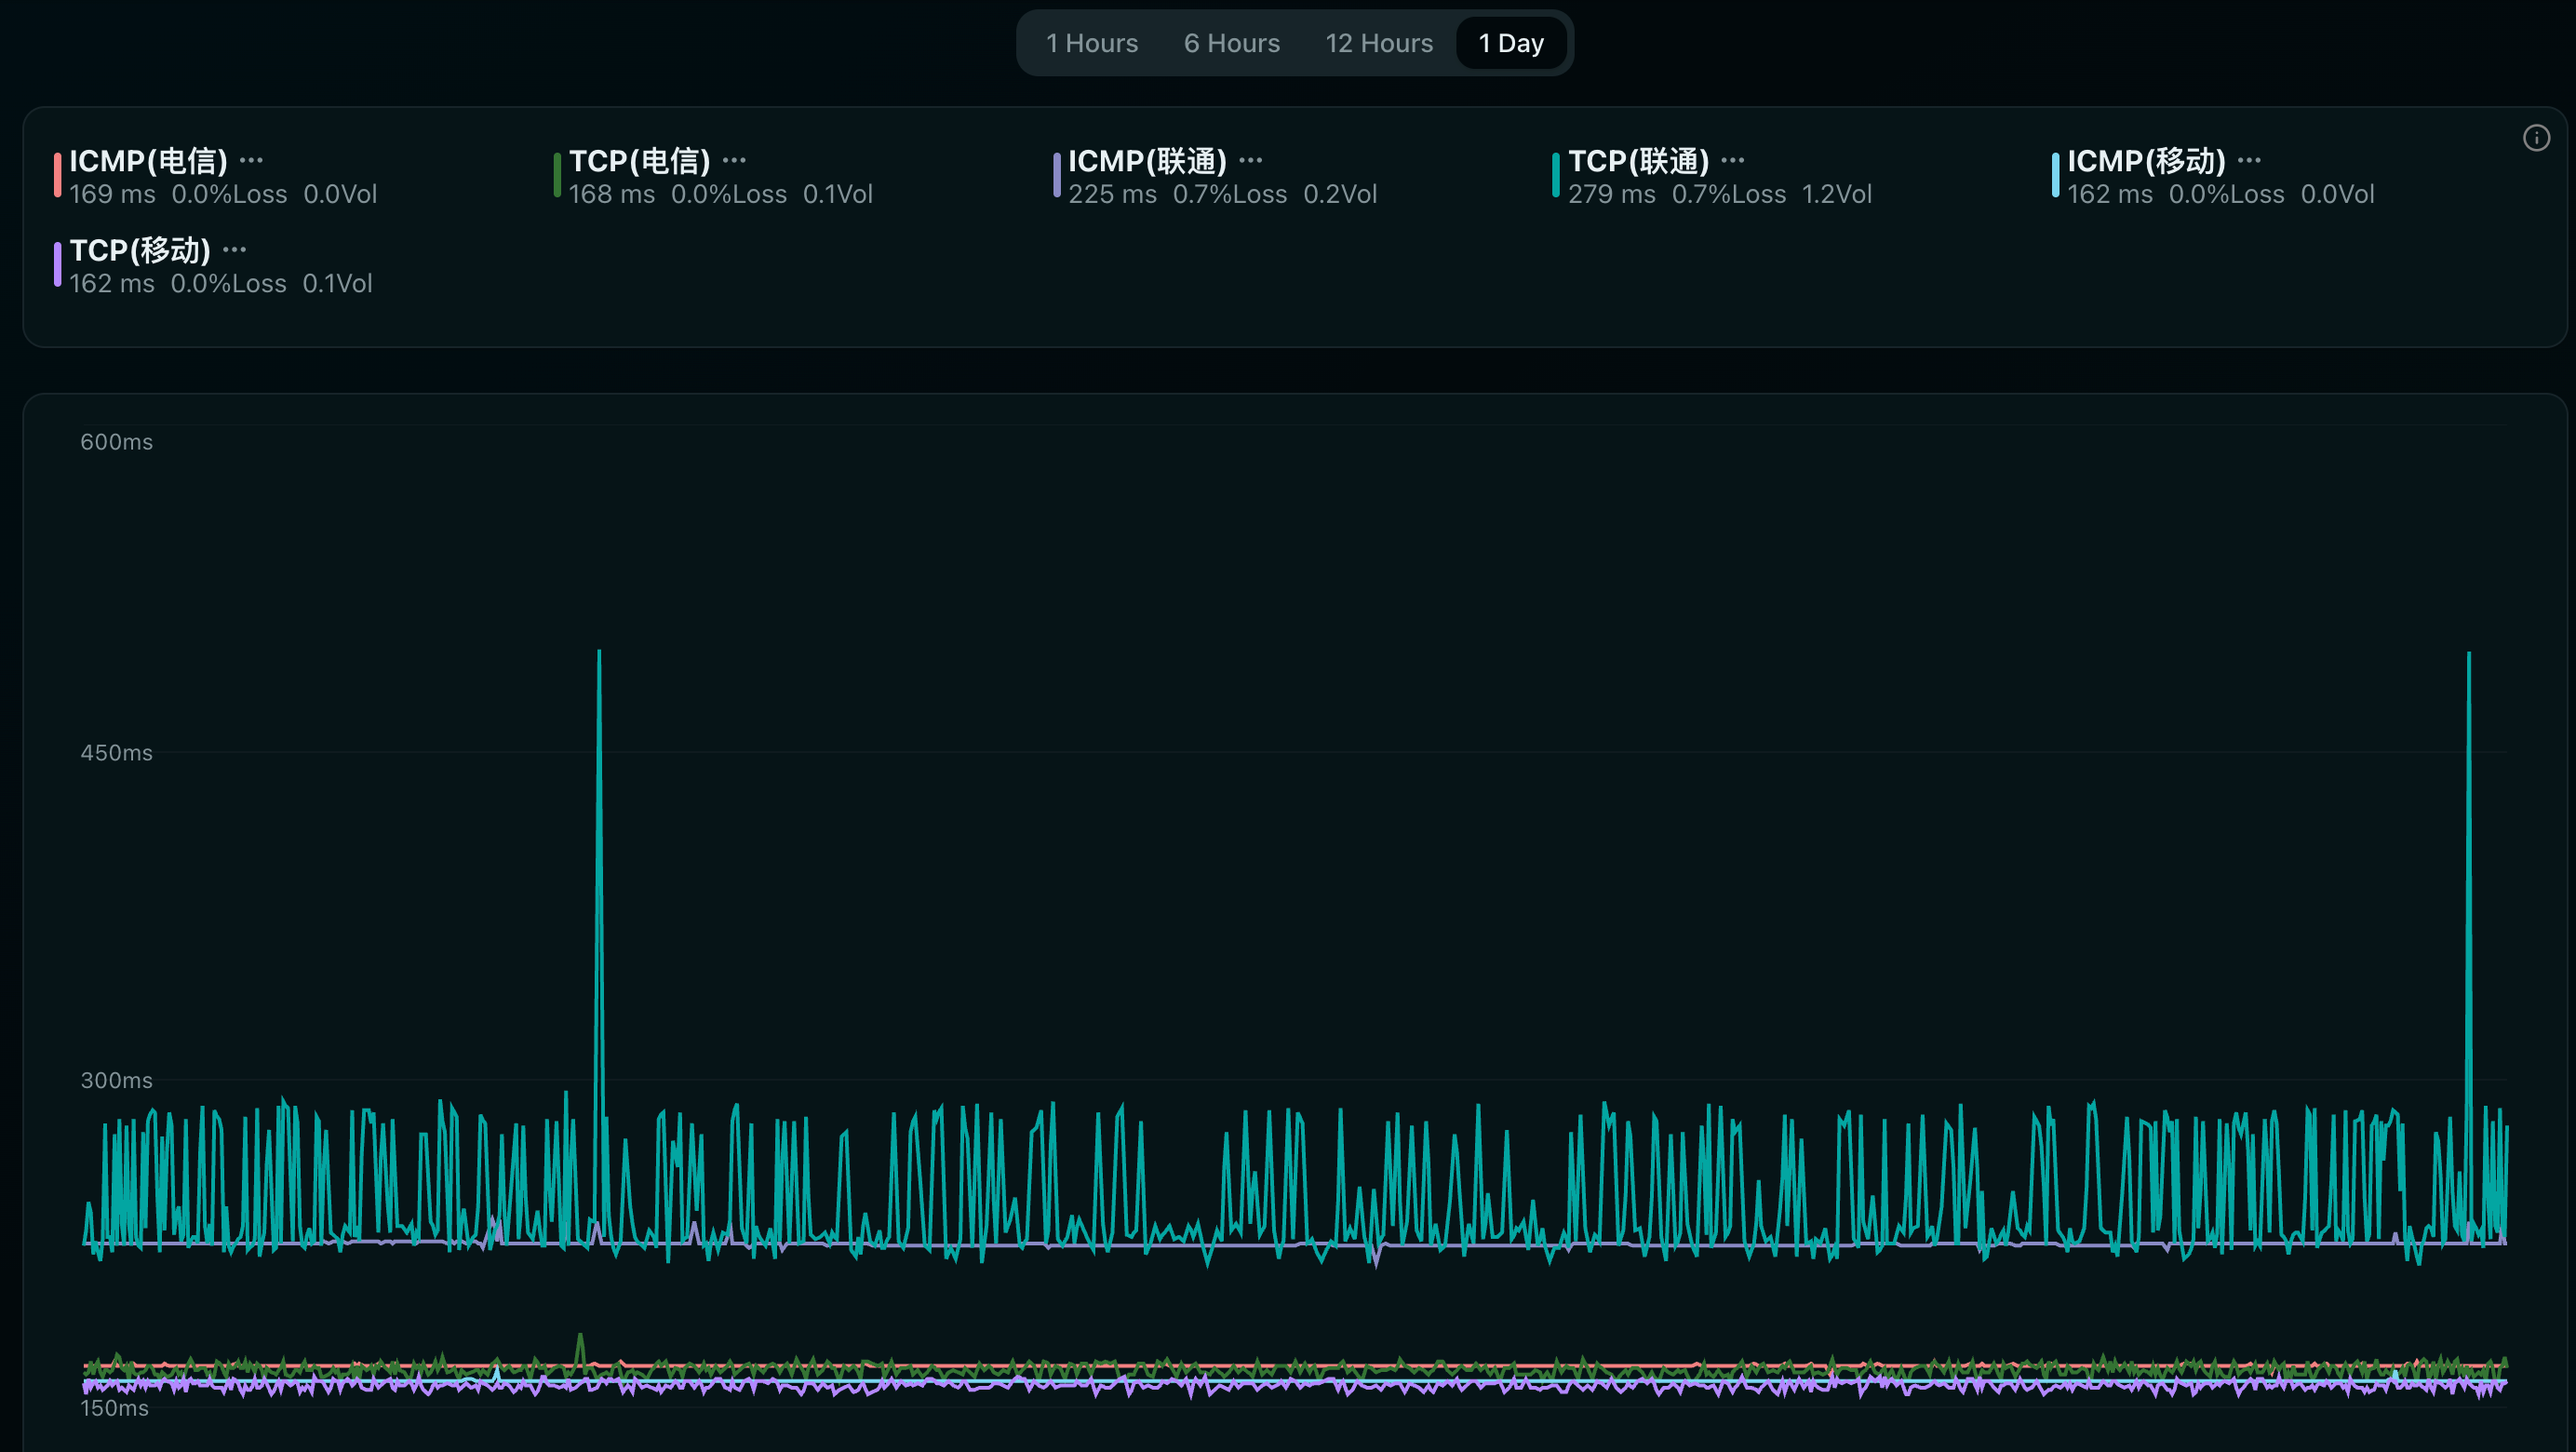Click the 279 ms latency value
The image size is (2576, 1452).
pyautogui.click(x=1611, y=194)
